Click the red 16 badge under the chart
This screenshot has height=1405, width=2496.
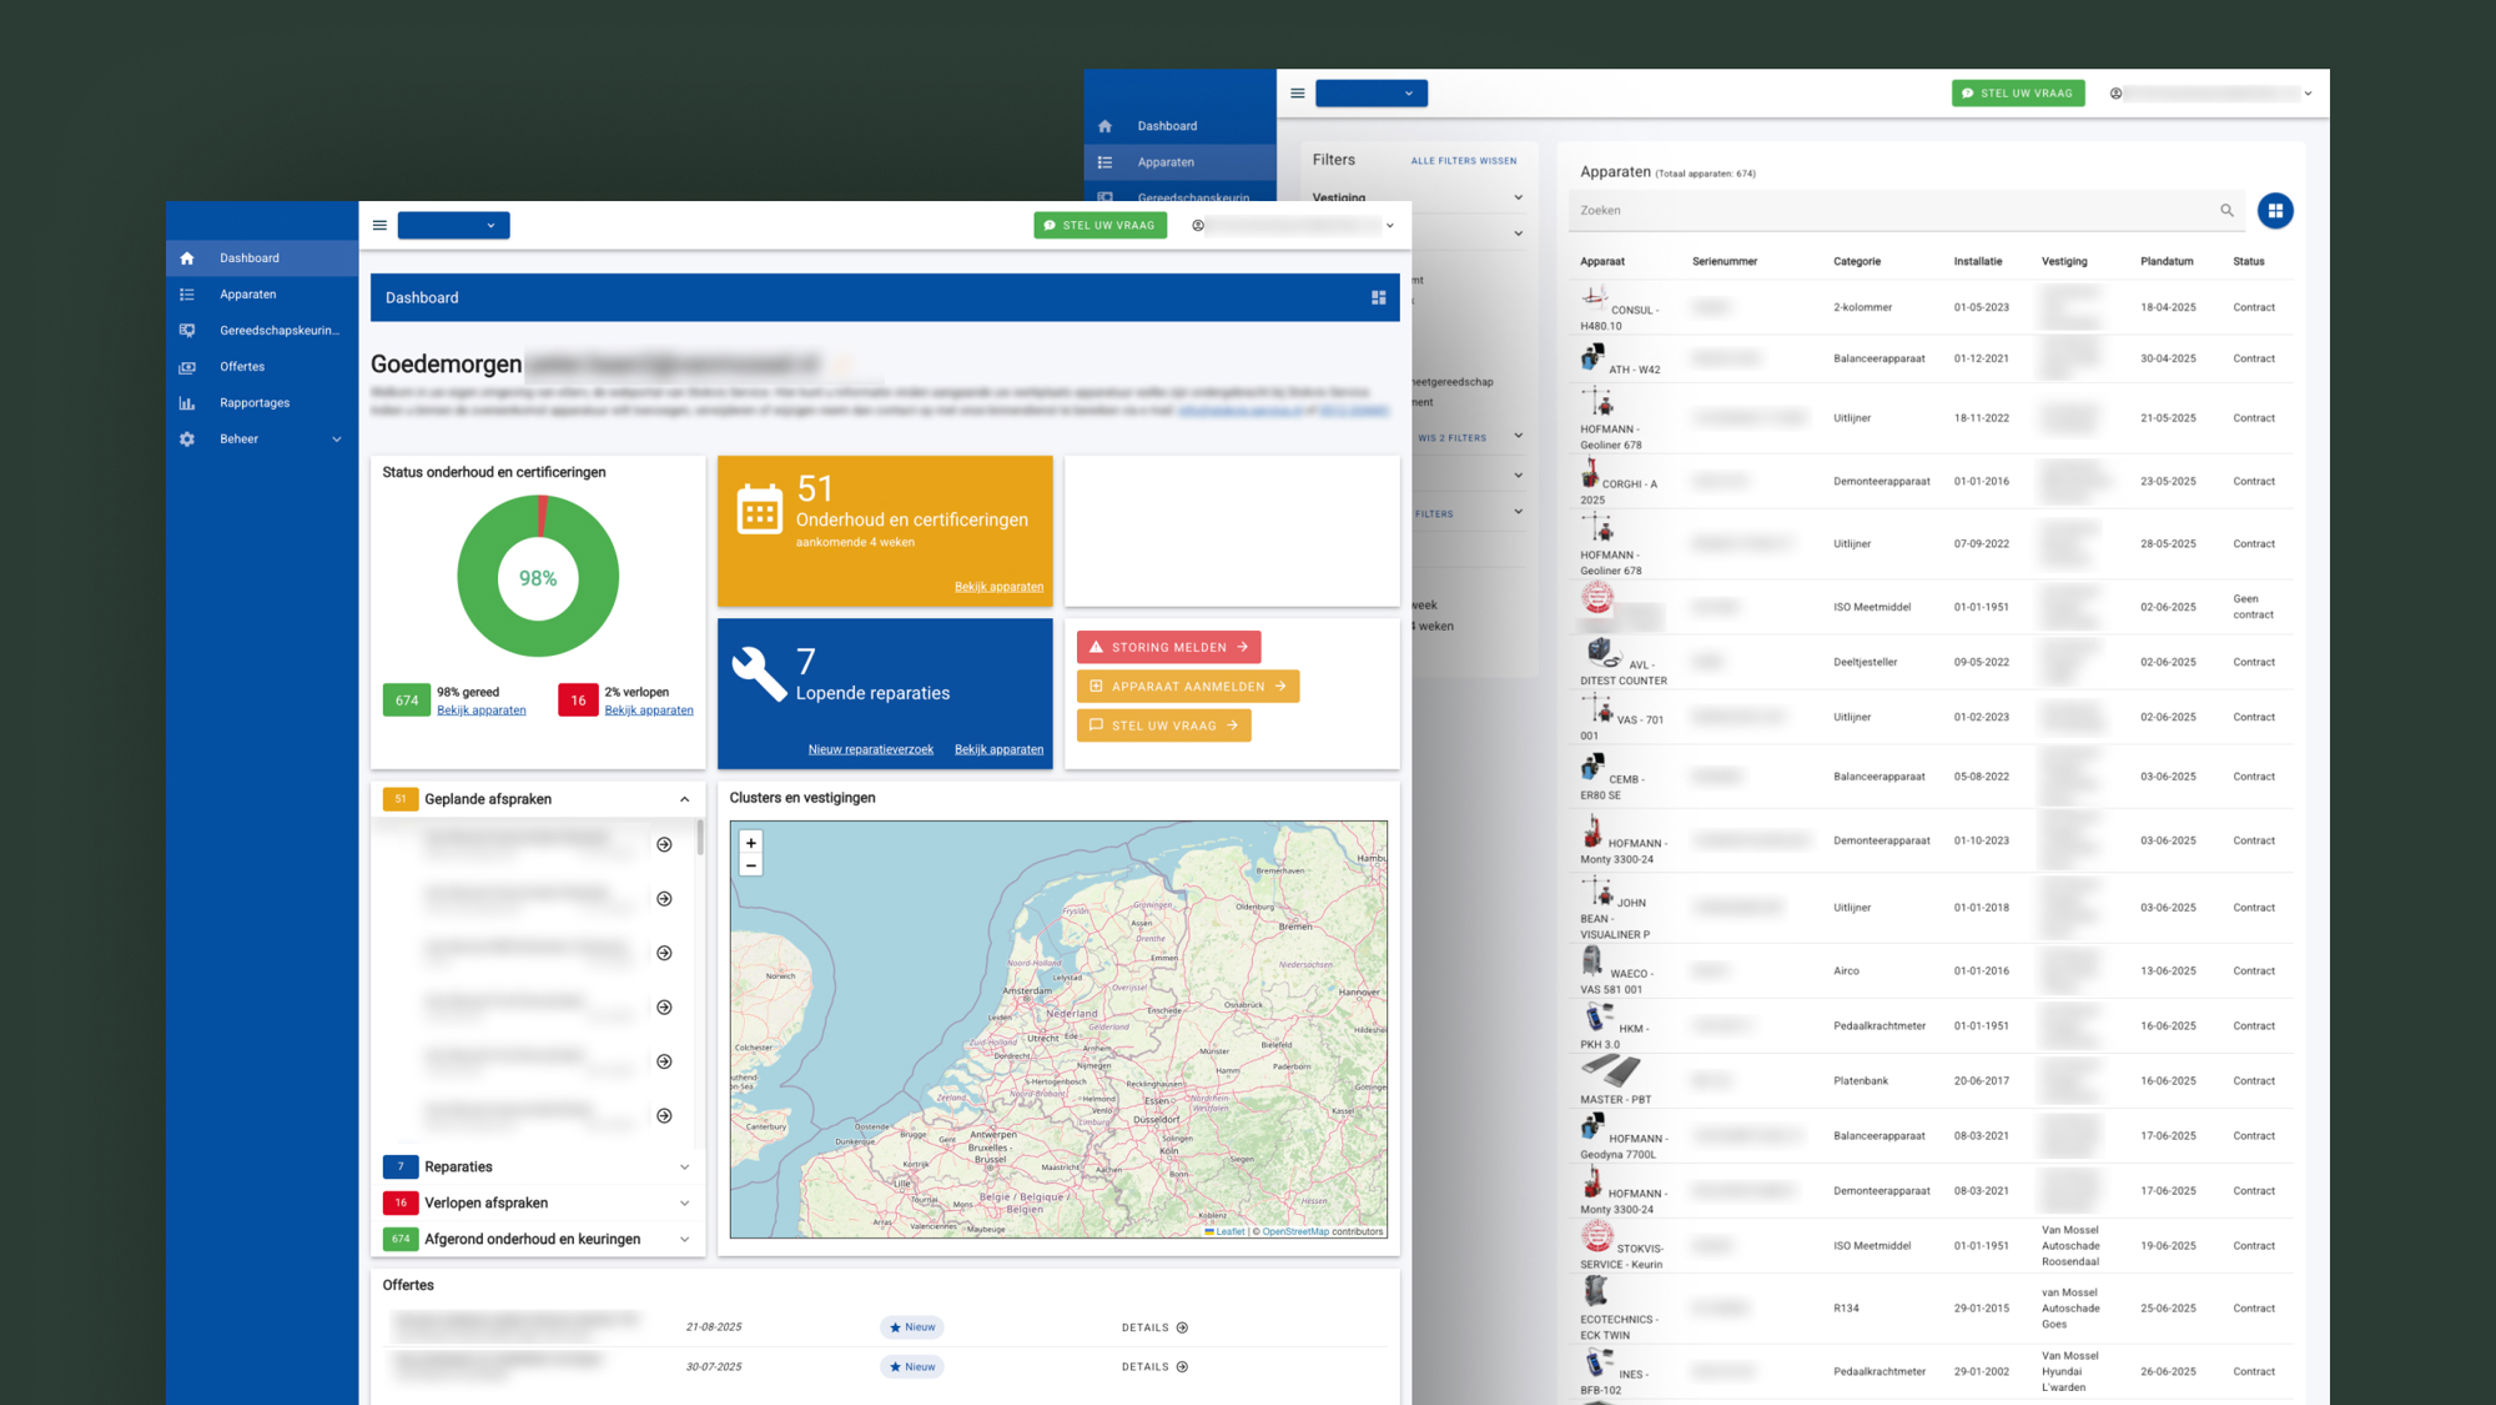[578, 700]
